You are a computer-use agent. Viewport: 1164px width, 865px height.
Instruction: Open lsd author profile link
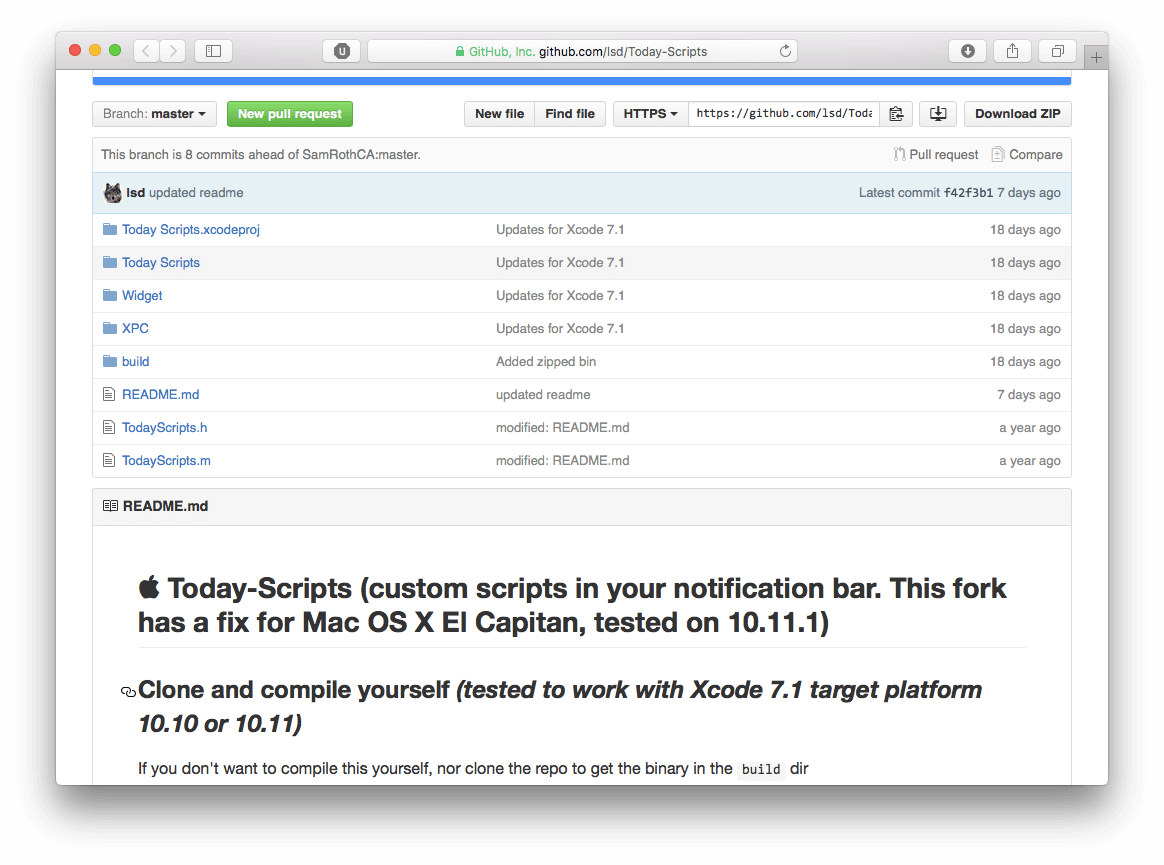[x=135, y=192]
